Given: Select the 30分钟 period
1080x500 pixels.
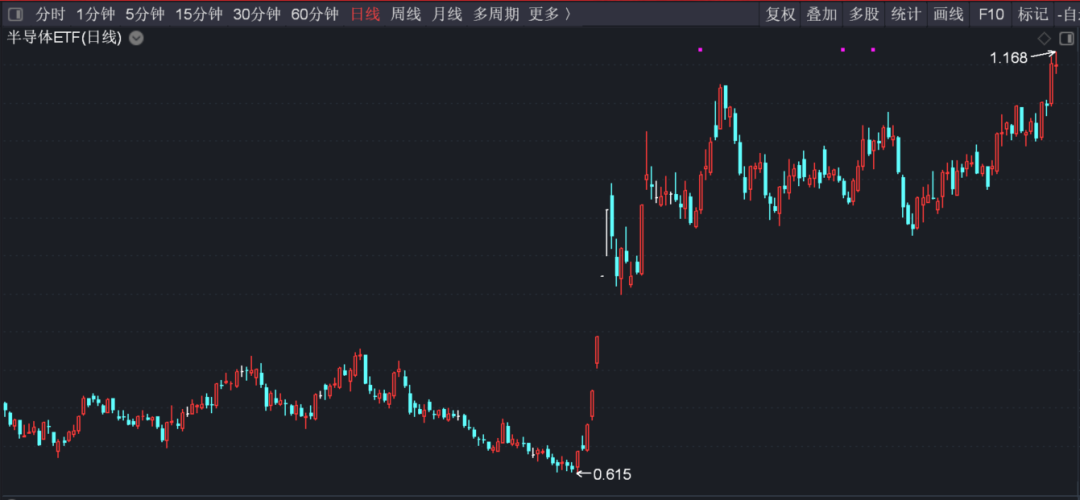Looking at the screenshot, I should [256, 14].
